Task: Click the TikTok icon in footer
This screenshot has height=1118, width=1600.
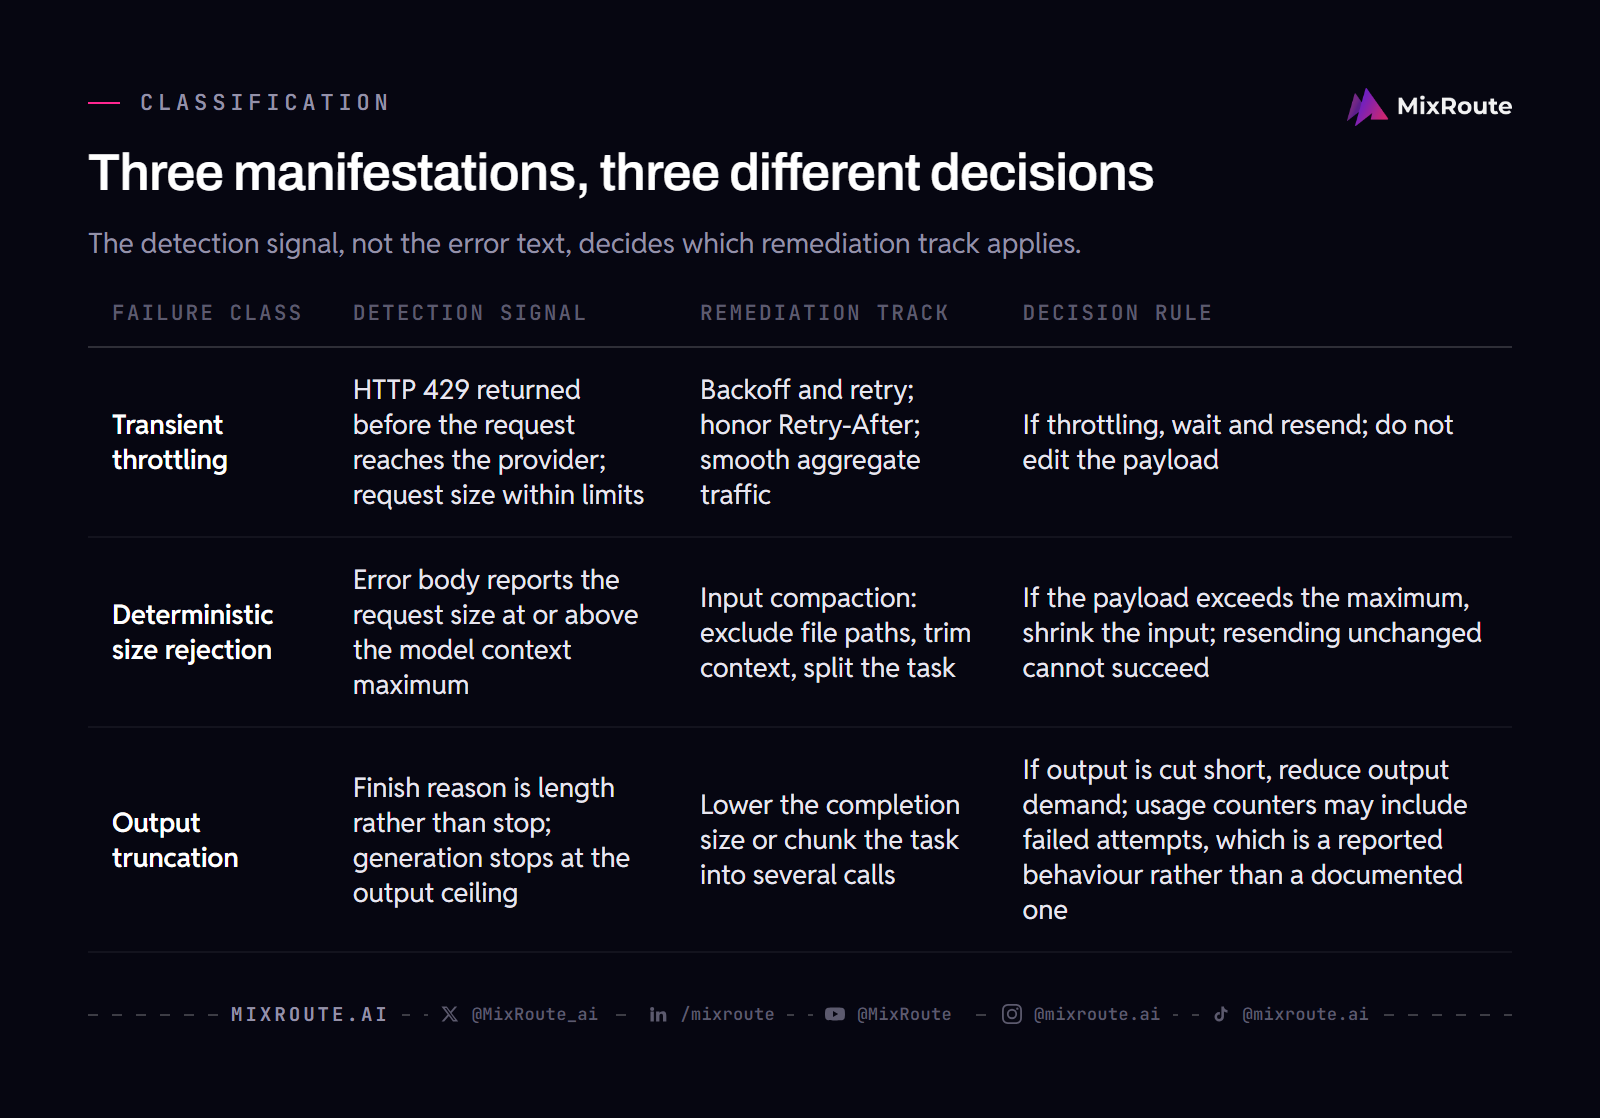Action: [x=1221, y=1014]
